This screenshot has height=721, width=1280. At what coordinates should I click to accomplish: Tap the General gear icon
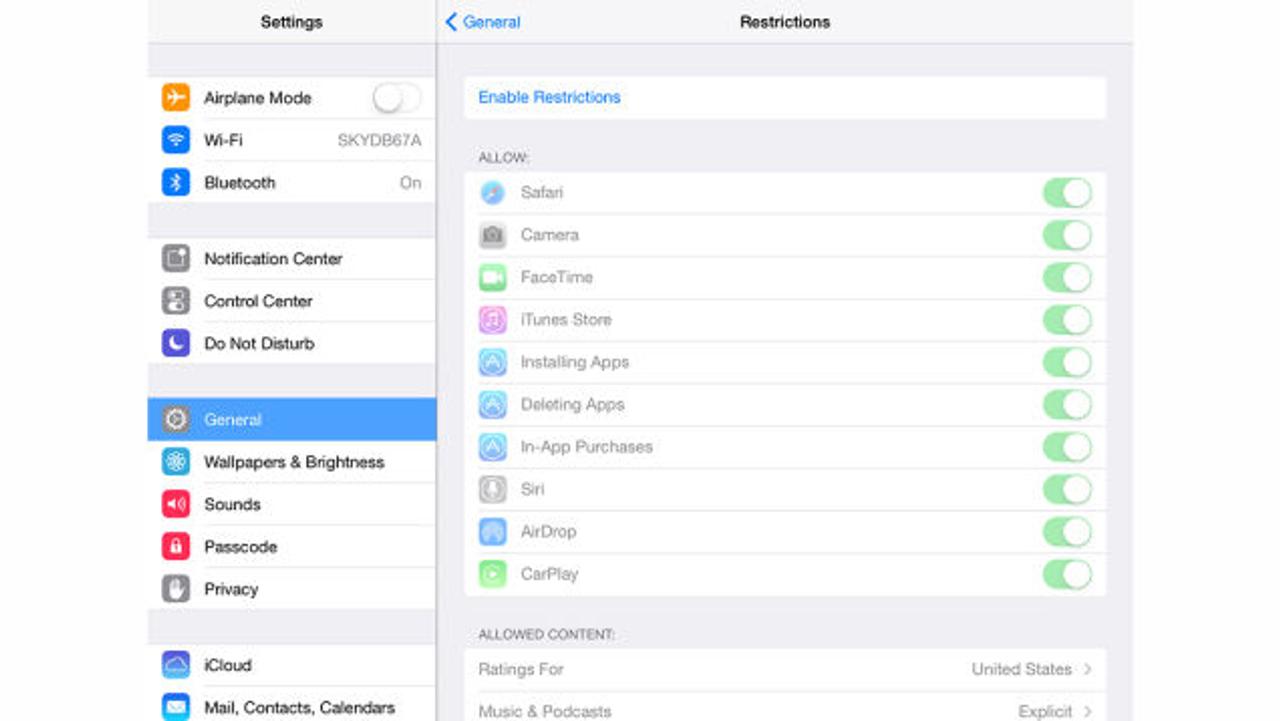pos(176,419)
